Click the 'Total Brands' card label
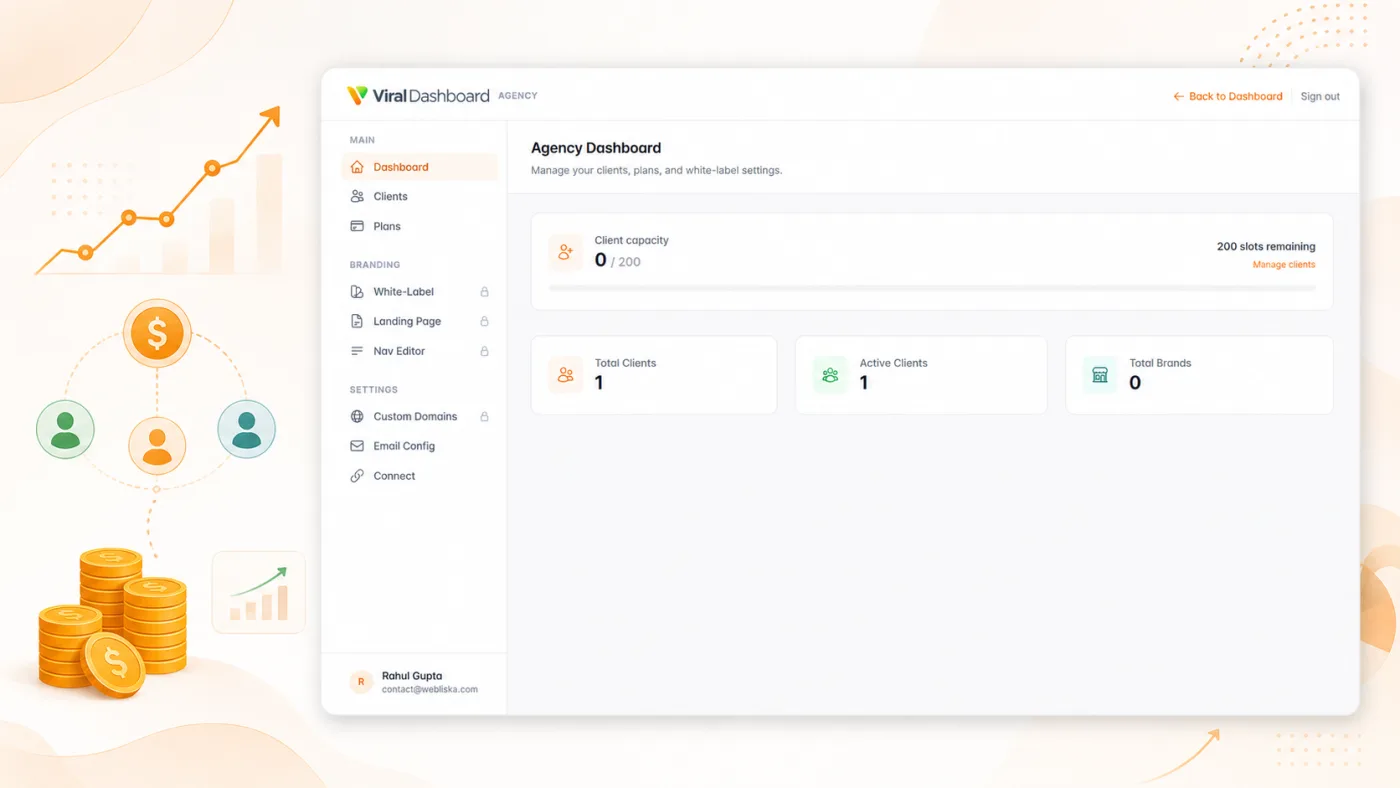 point(1161,363)
